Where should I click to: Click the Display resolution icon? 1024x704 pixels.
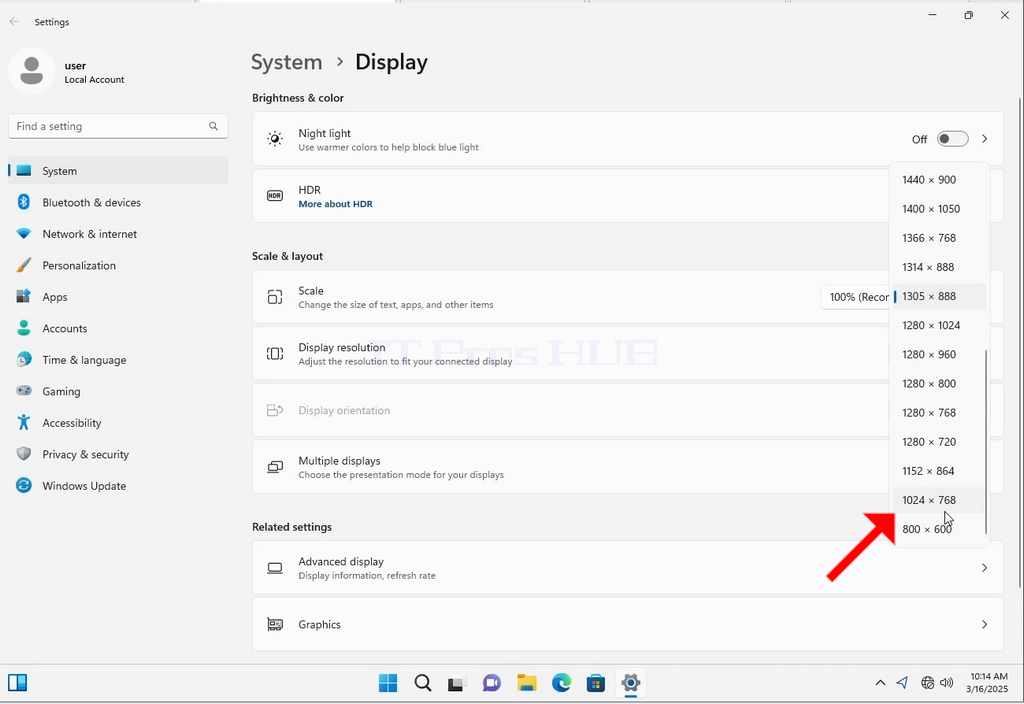coord(275,354)
